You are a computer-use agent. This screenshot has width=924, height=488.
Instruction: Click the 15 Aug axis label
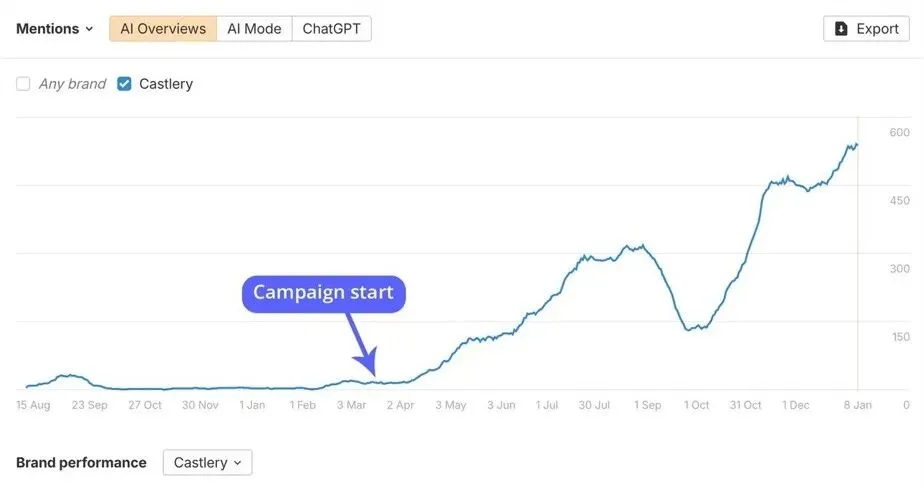tap(33, 405)
